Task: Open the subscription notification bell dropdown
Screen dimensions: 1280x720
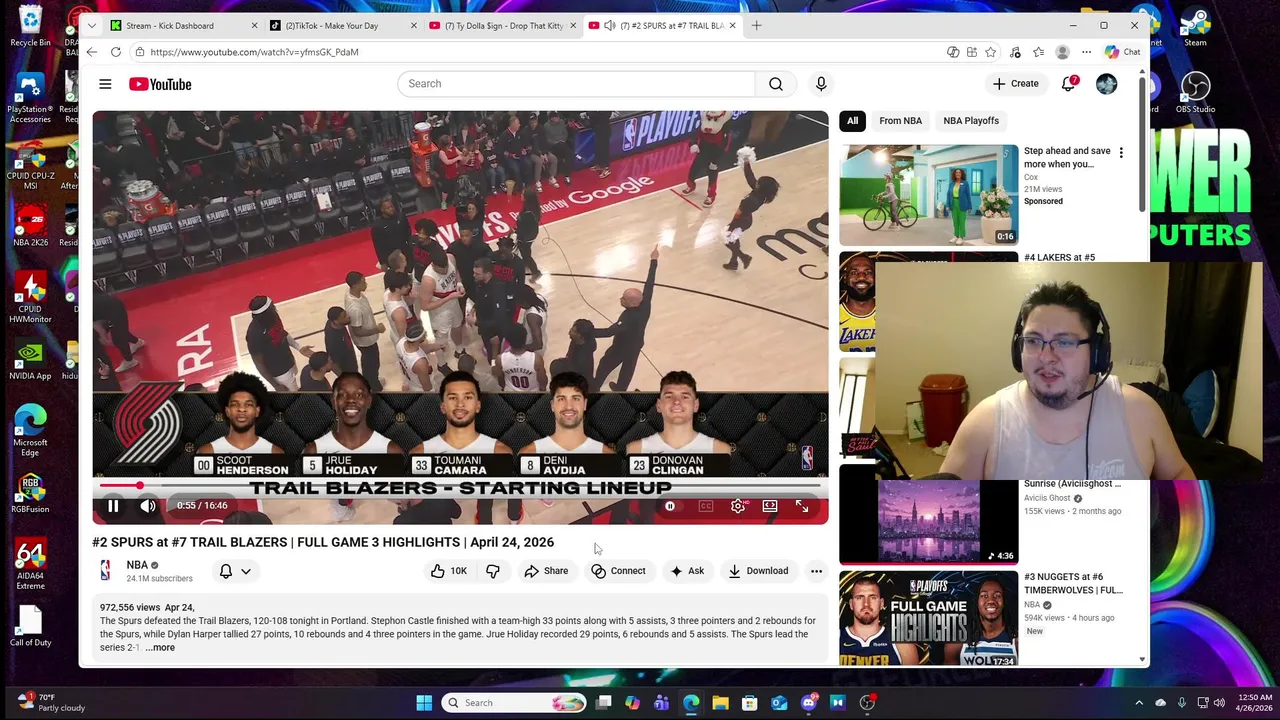Action: (235, 571)
